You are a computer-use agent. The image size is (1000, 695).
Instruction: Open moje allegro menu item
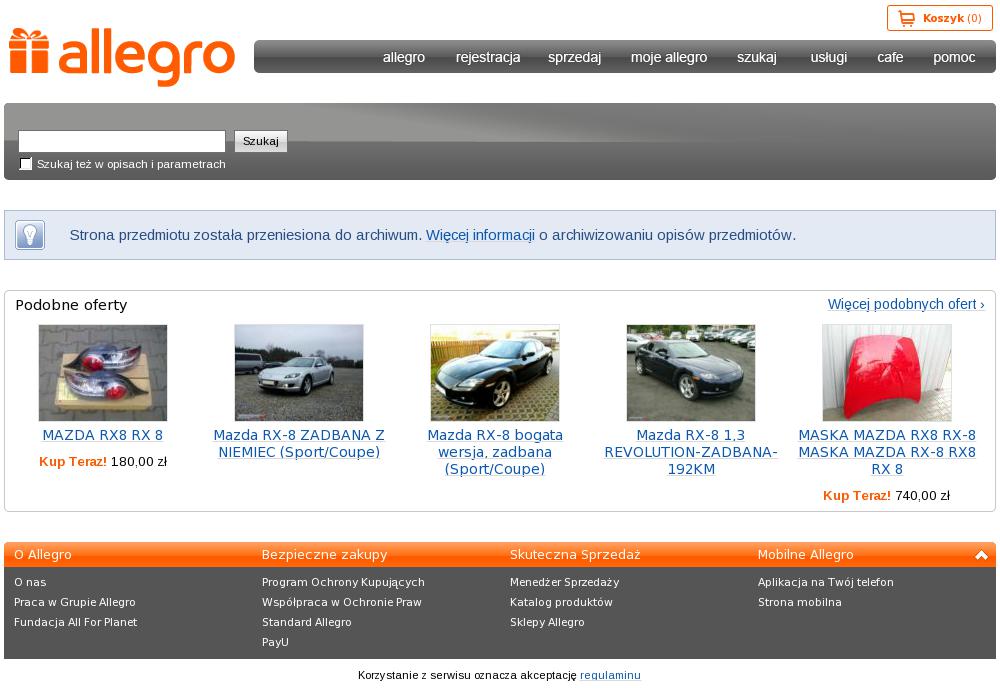point(669,57)
